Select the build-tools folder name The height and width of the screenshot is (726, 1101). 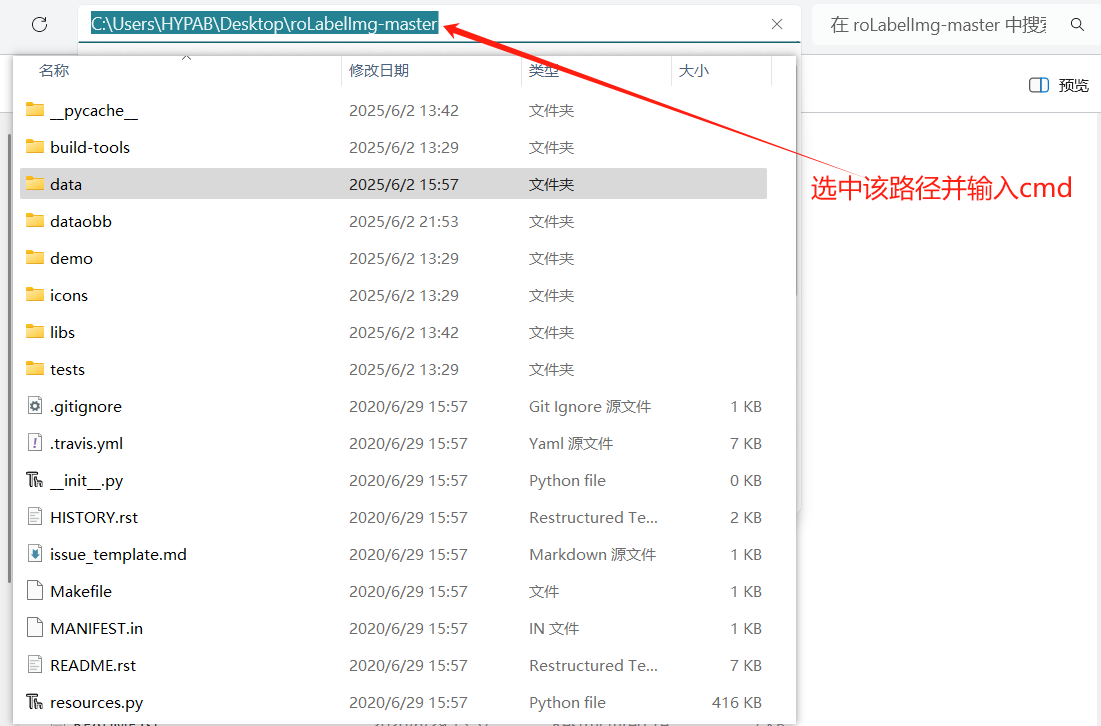point(90,147)
